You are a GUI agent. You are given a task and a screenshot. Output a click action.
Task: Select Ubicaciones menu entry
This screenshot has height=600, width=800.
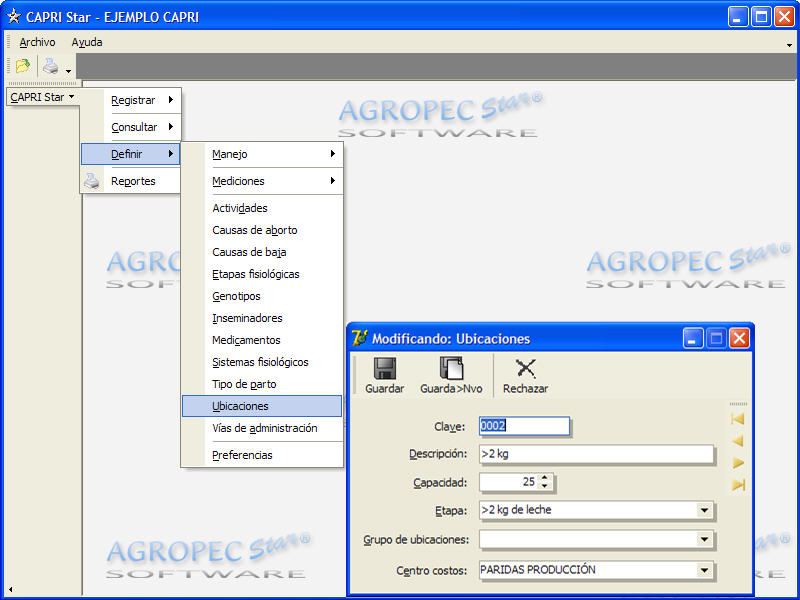click(x=262, y=406)
